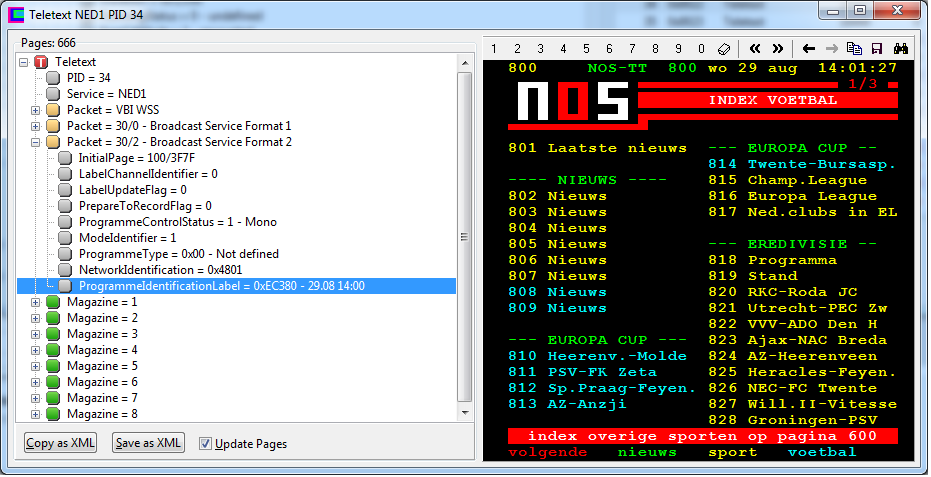This screenshot has height=477, width=931.
Task: Go to previous page with double-left chevrons
Action: pos(755,49)
